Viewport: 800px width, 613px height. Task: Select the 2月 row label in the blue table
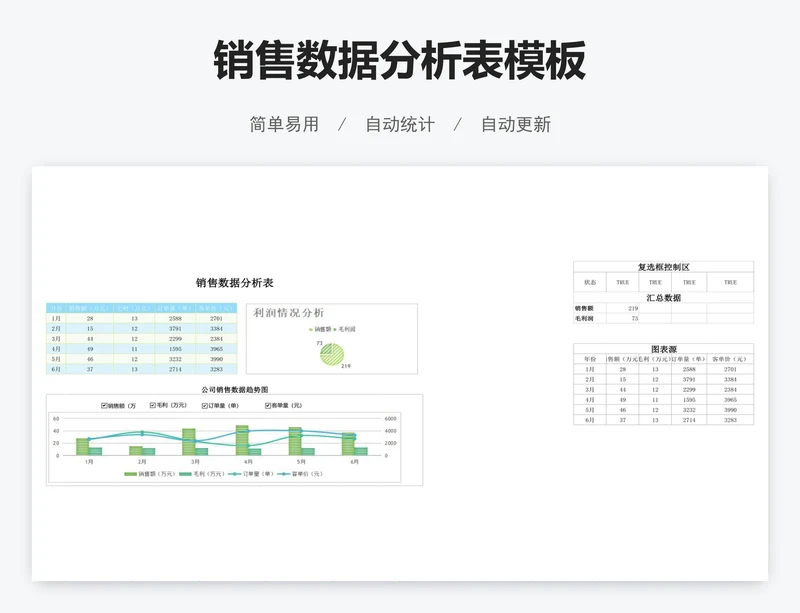click(56, 329)
